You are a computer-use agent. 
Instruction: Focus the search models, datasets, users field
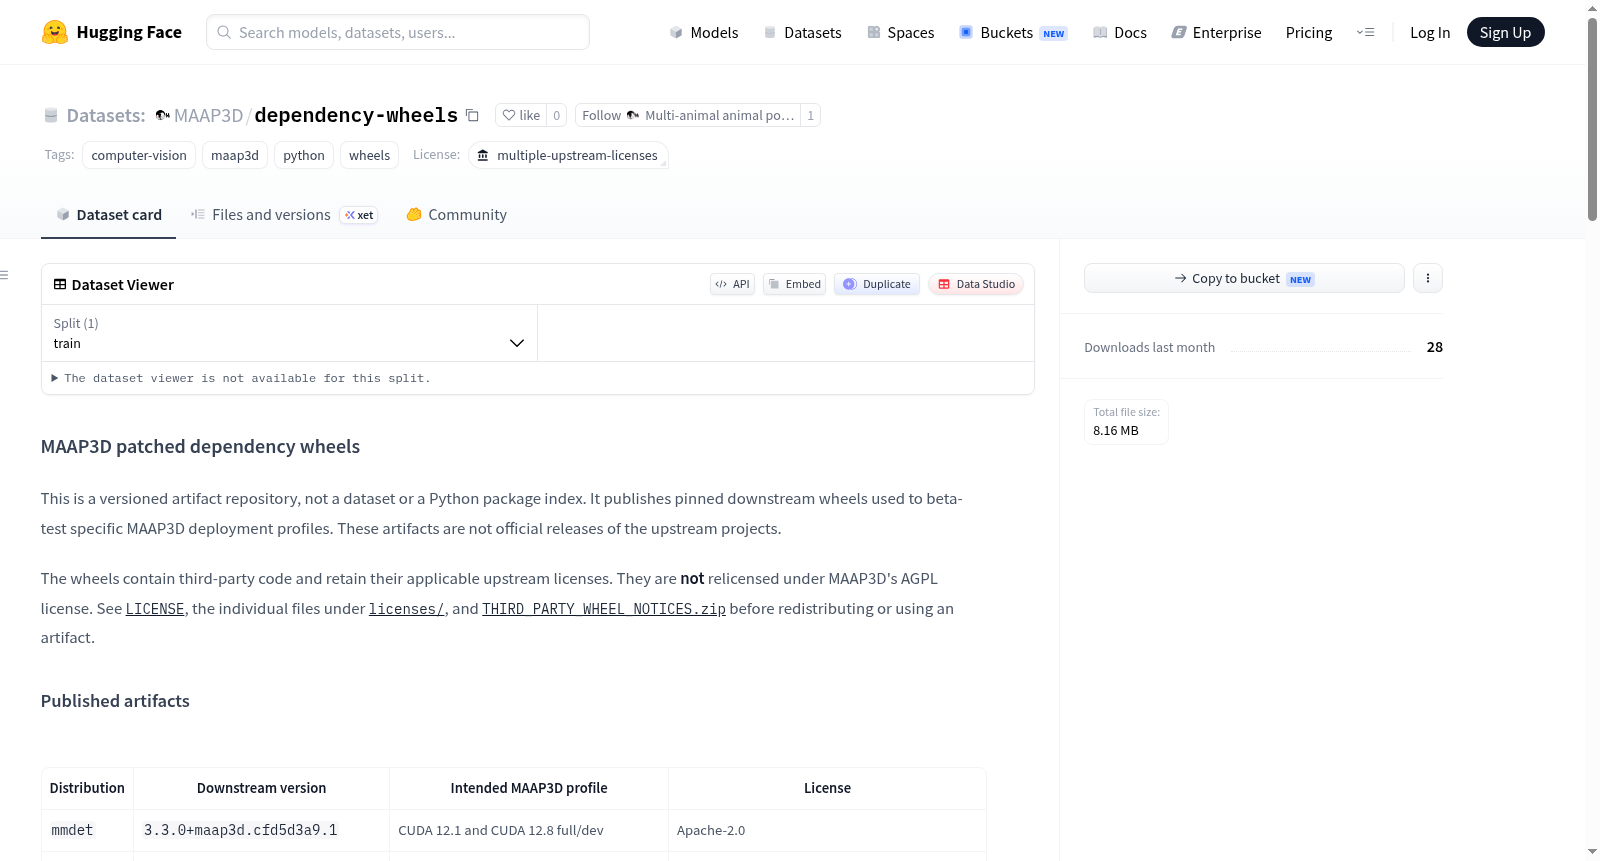(398, 32)
